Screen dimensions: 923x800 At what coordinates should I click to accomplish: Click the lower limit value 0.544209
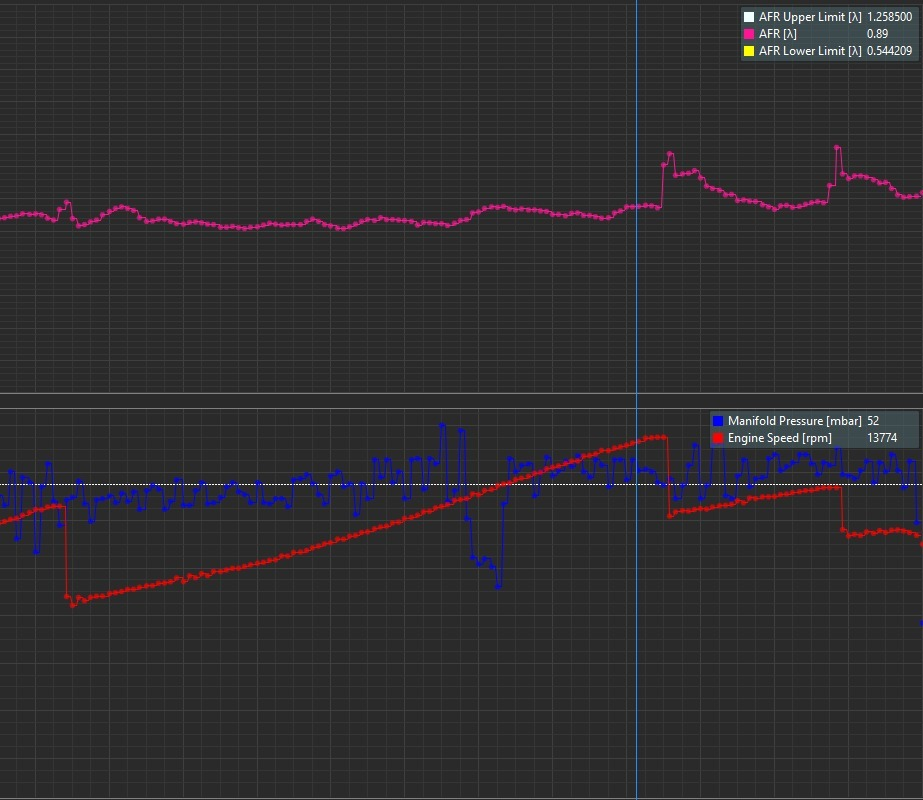coord(889,51)
